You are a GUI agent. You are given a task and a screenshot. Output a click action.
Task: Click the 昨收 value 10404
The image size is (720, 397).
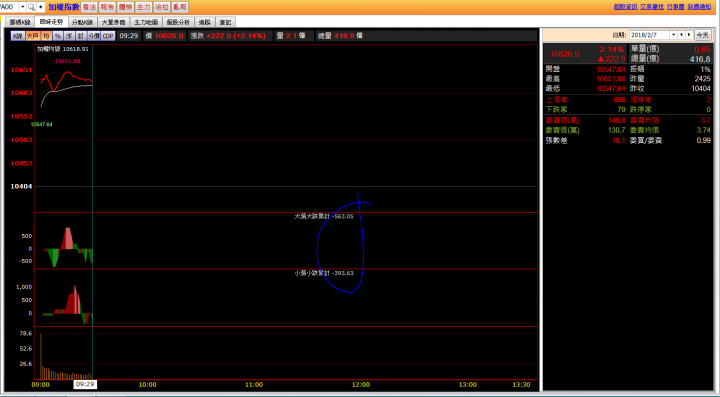(701, 89)
